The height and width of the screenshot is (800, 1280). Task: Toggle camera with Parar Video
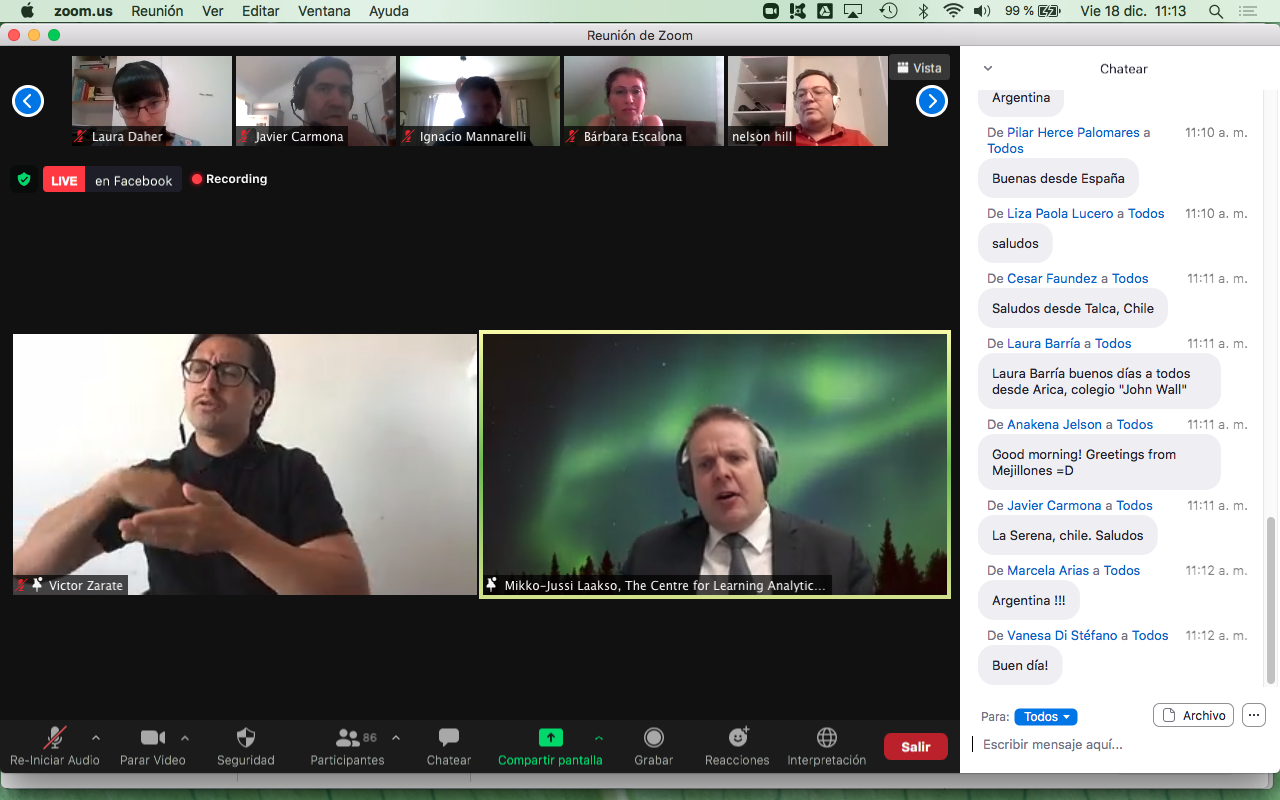[x=152, y=738]
